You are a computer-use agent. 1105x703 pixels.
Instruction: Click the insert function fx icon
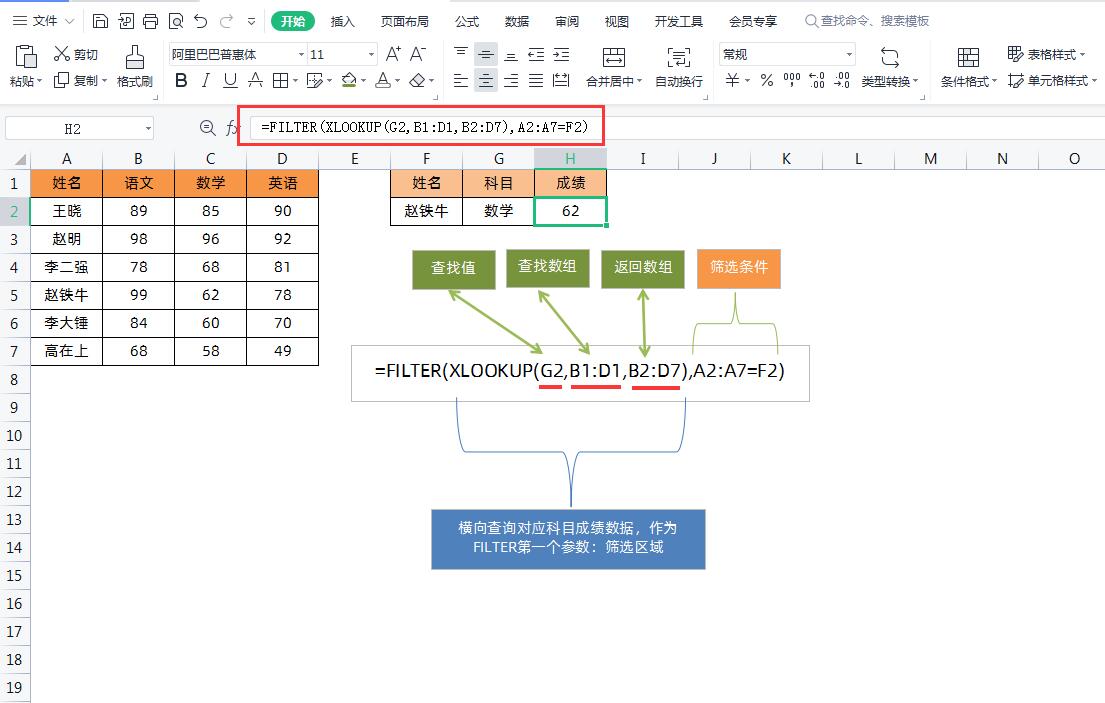pyautogui.click(x=232, y=128)
